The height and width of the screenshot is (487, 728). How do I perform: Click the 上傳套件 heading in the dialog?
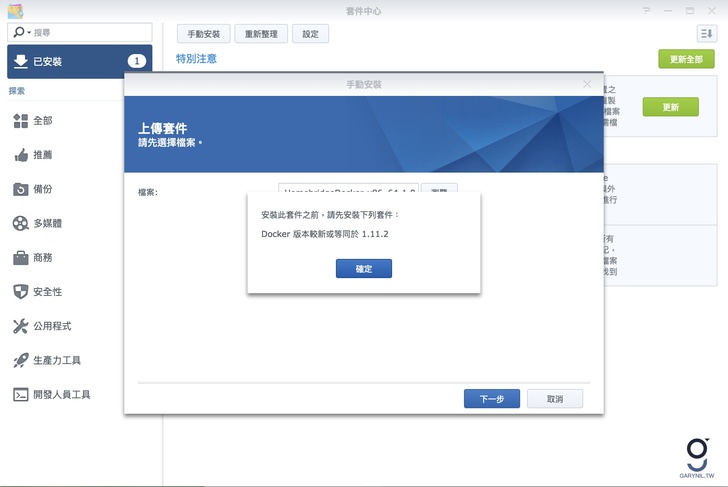[162, 128]
